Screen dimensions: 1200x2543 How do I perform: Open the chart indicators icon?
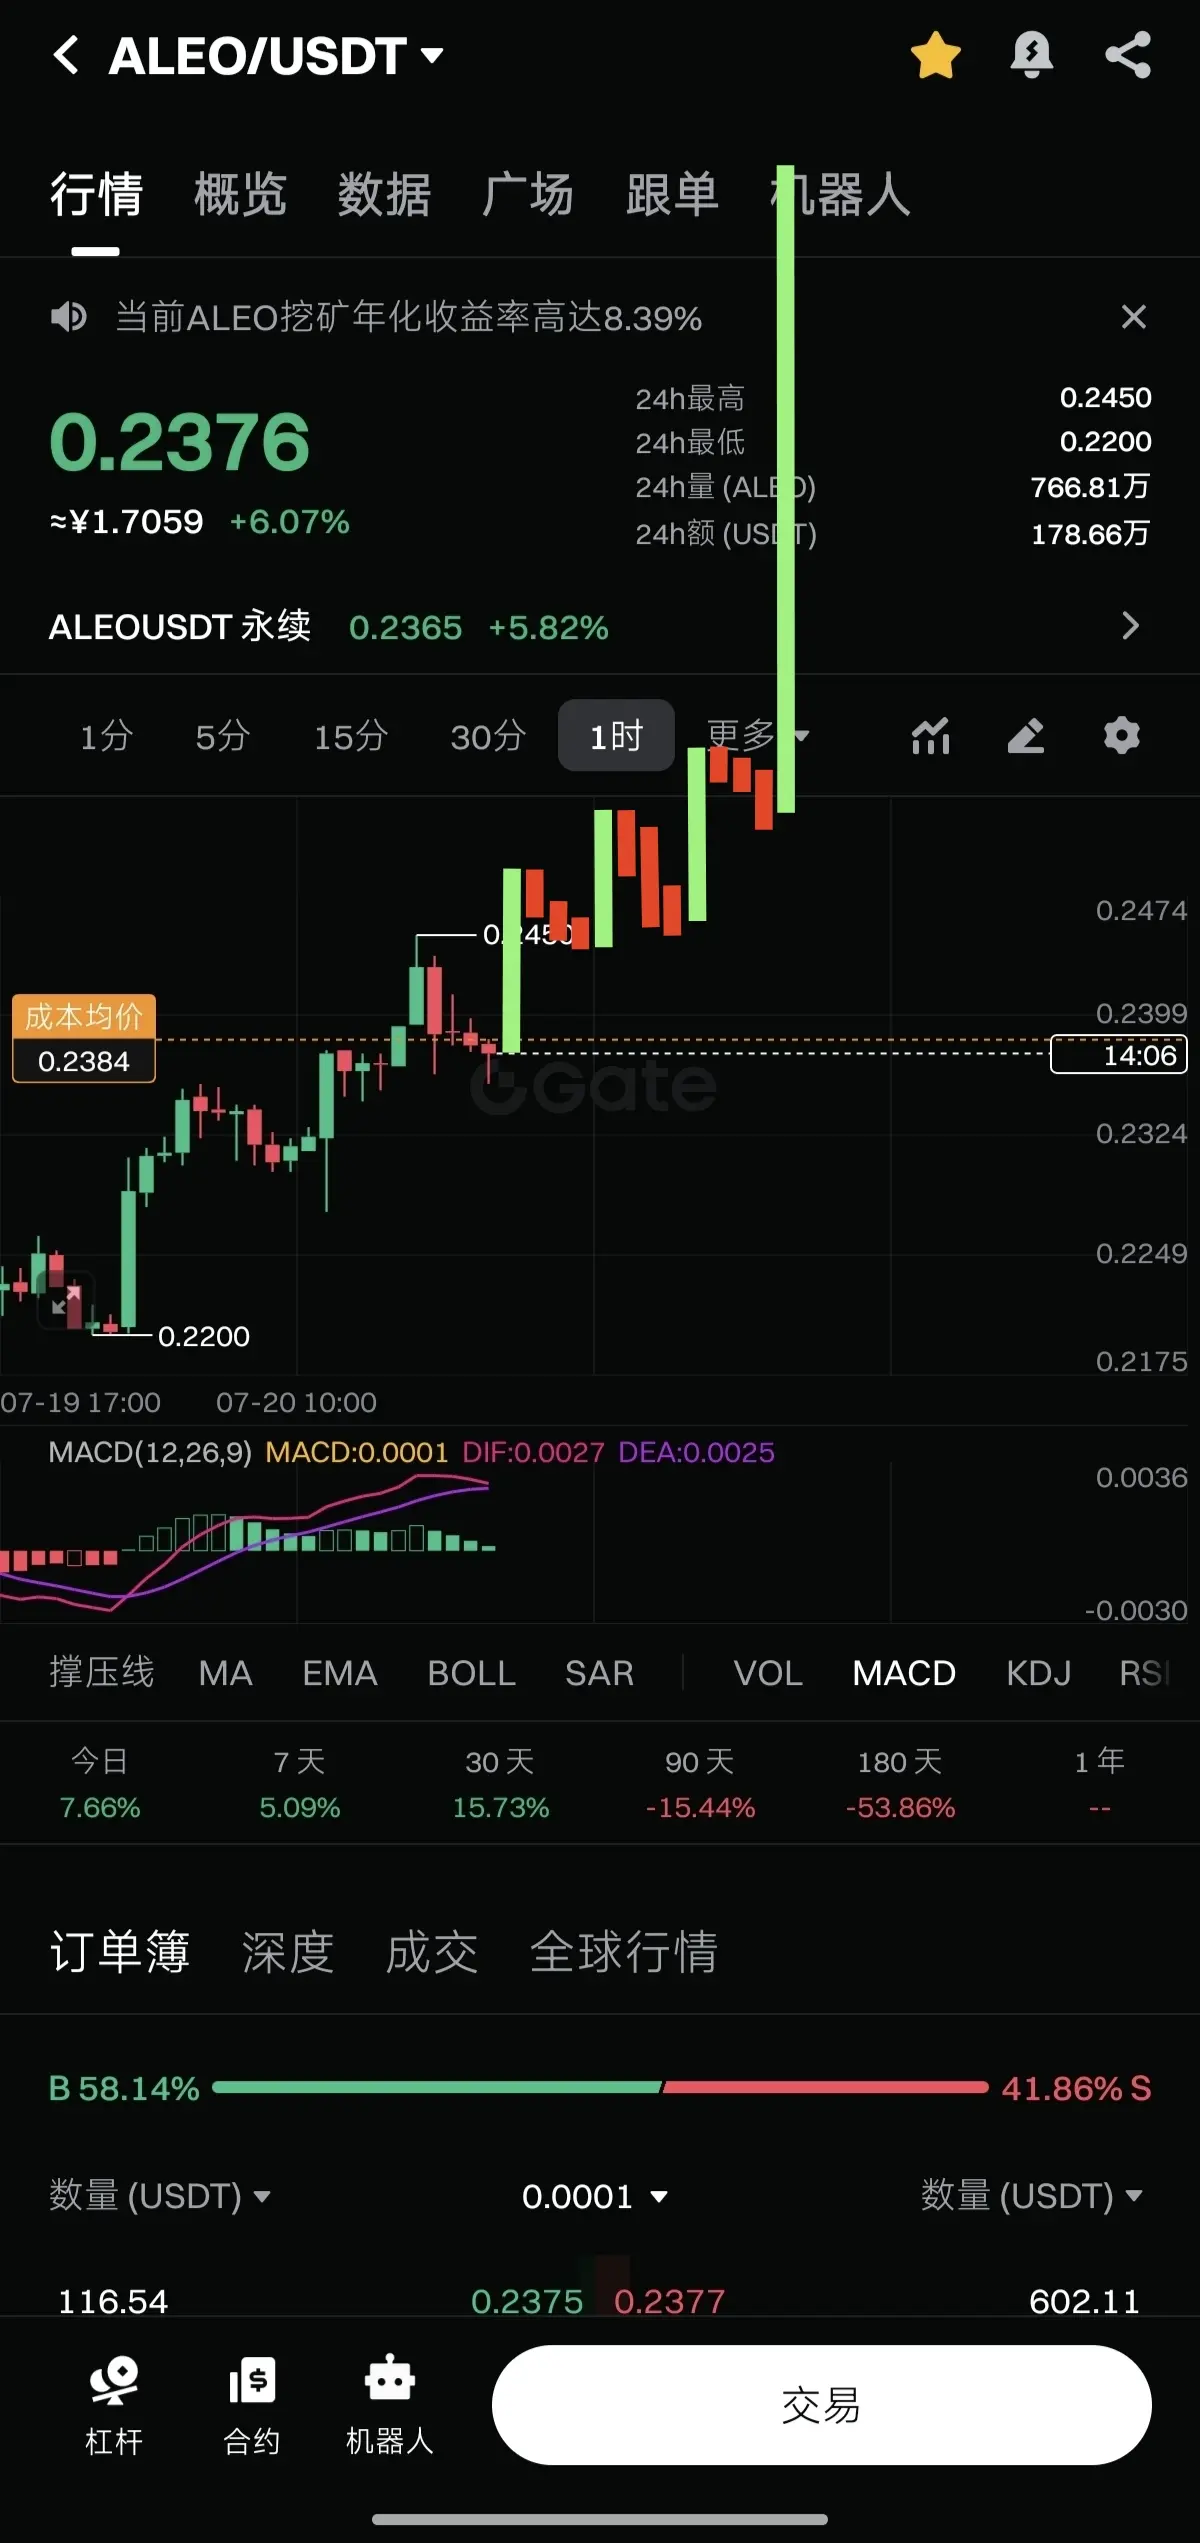(x=930, y=736)
